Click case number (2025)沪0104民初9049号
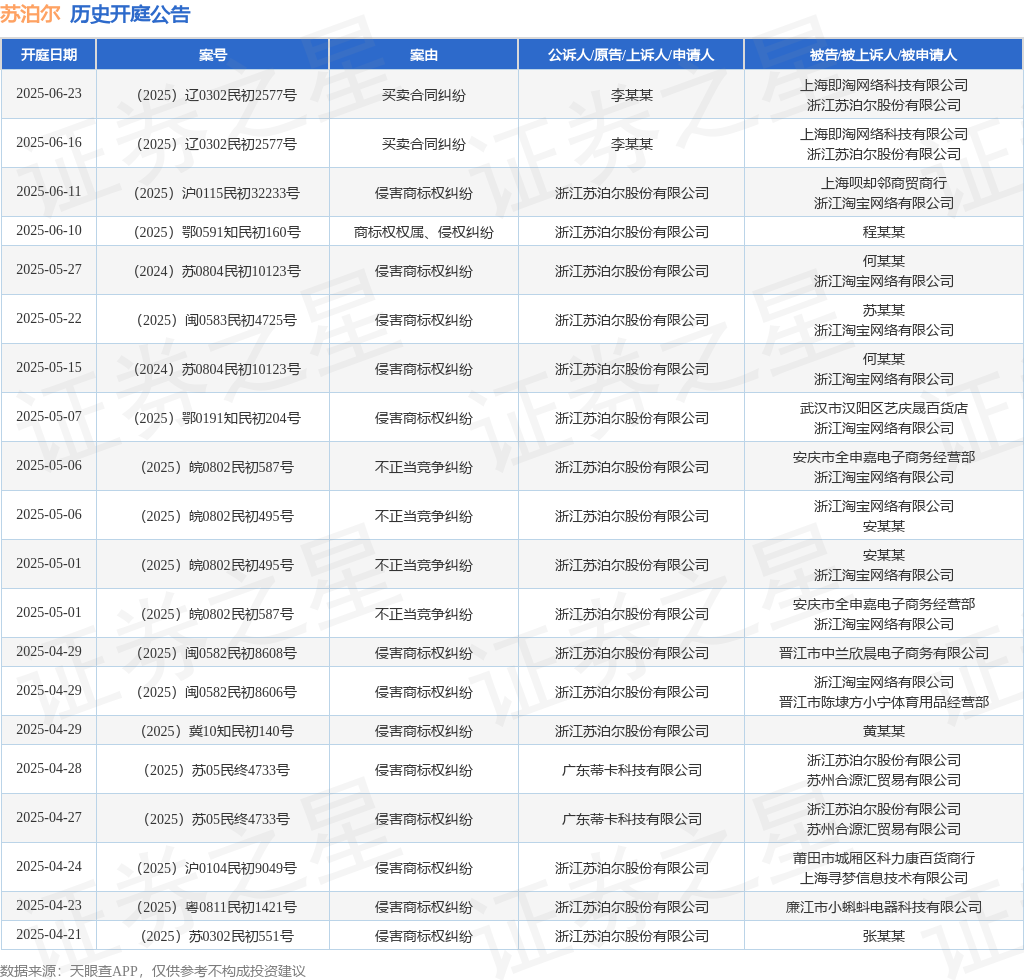The height and width of the screenshot is (980, 1024). (x=217, y=868)
